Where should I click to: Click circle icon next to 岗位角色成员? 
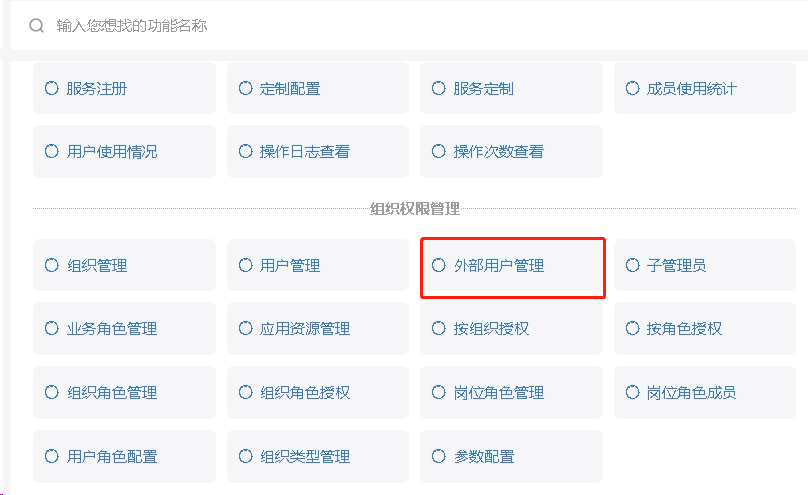632,392
